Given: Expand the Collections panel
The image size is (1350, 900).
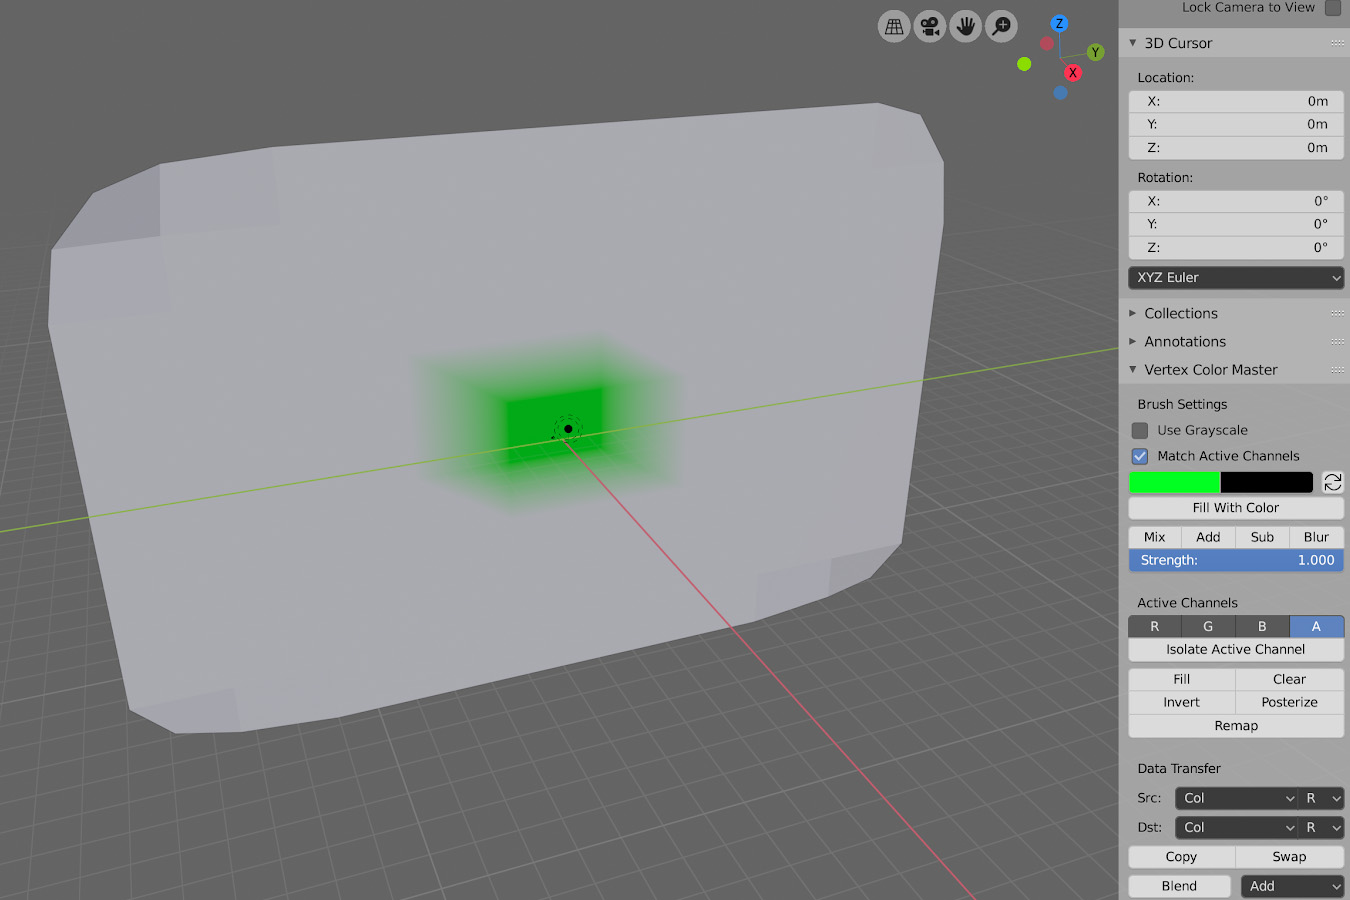Looking at the screenshot, I should tap(1181, 314).
